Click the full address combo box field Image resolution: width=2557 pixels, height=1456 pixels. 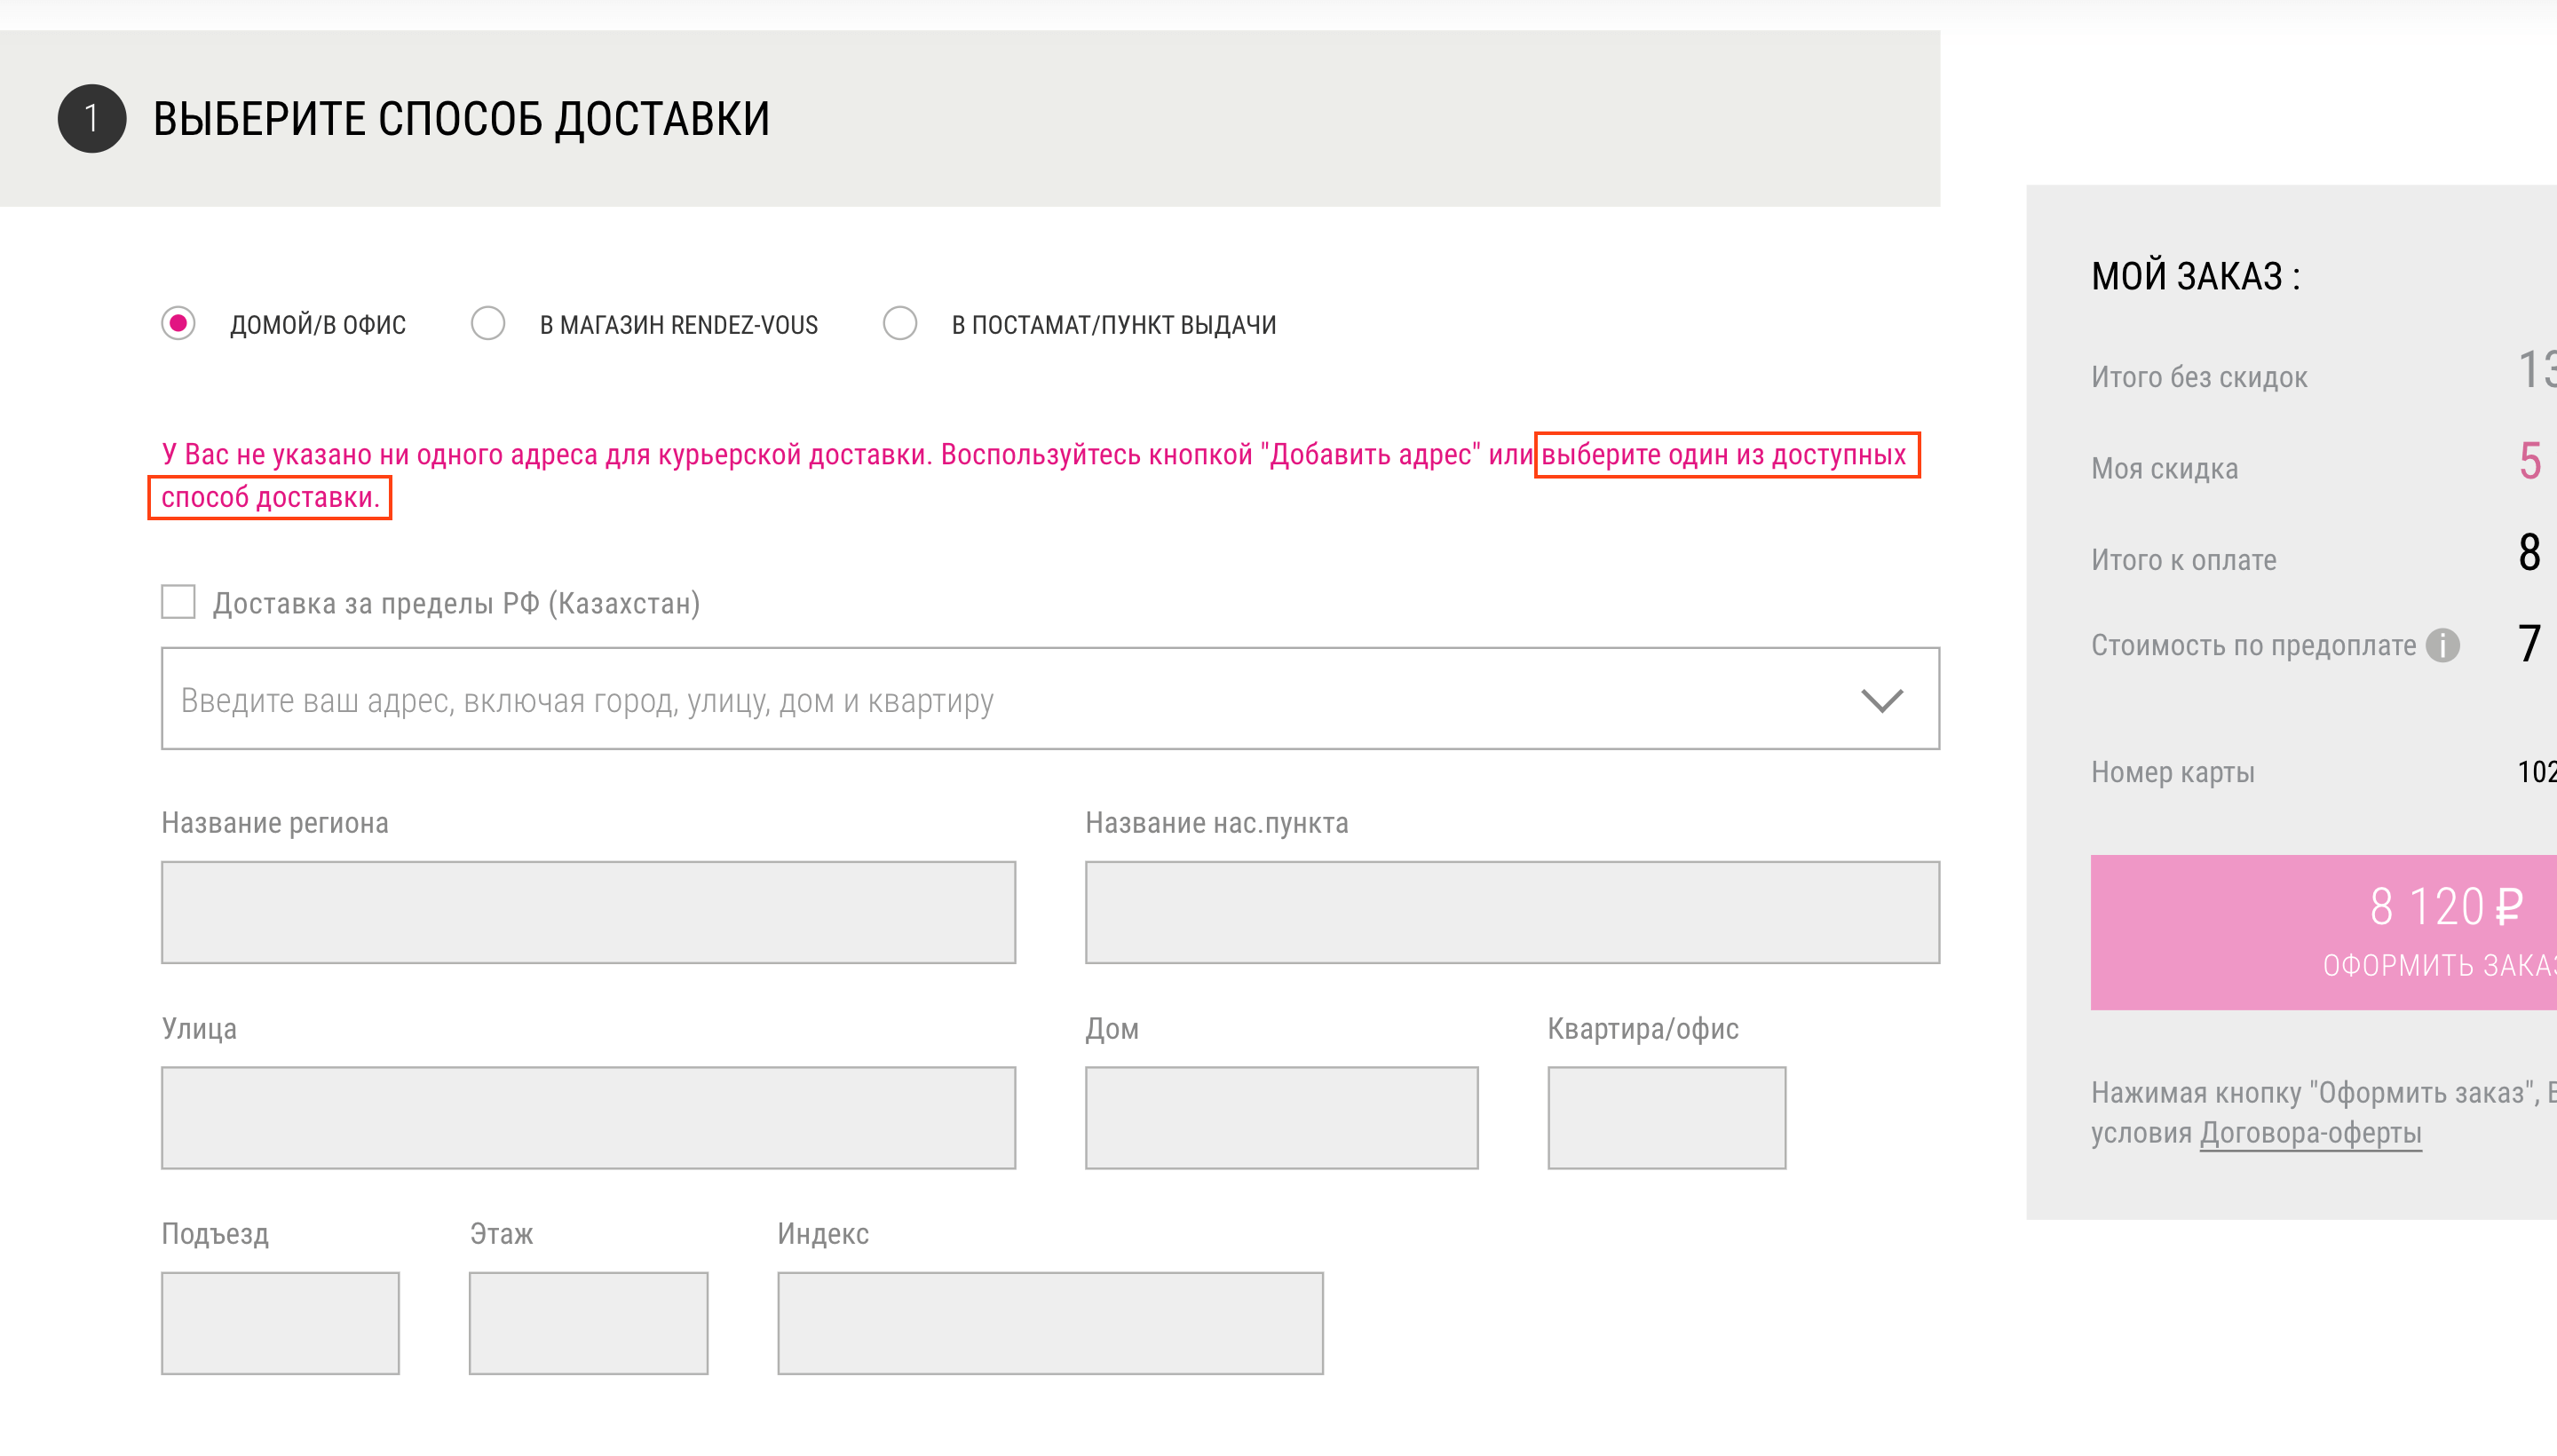(x=1000, y=700)
